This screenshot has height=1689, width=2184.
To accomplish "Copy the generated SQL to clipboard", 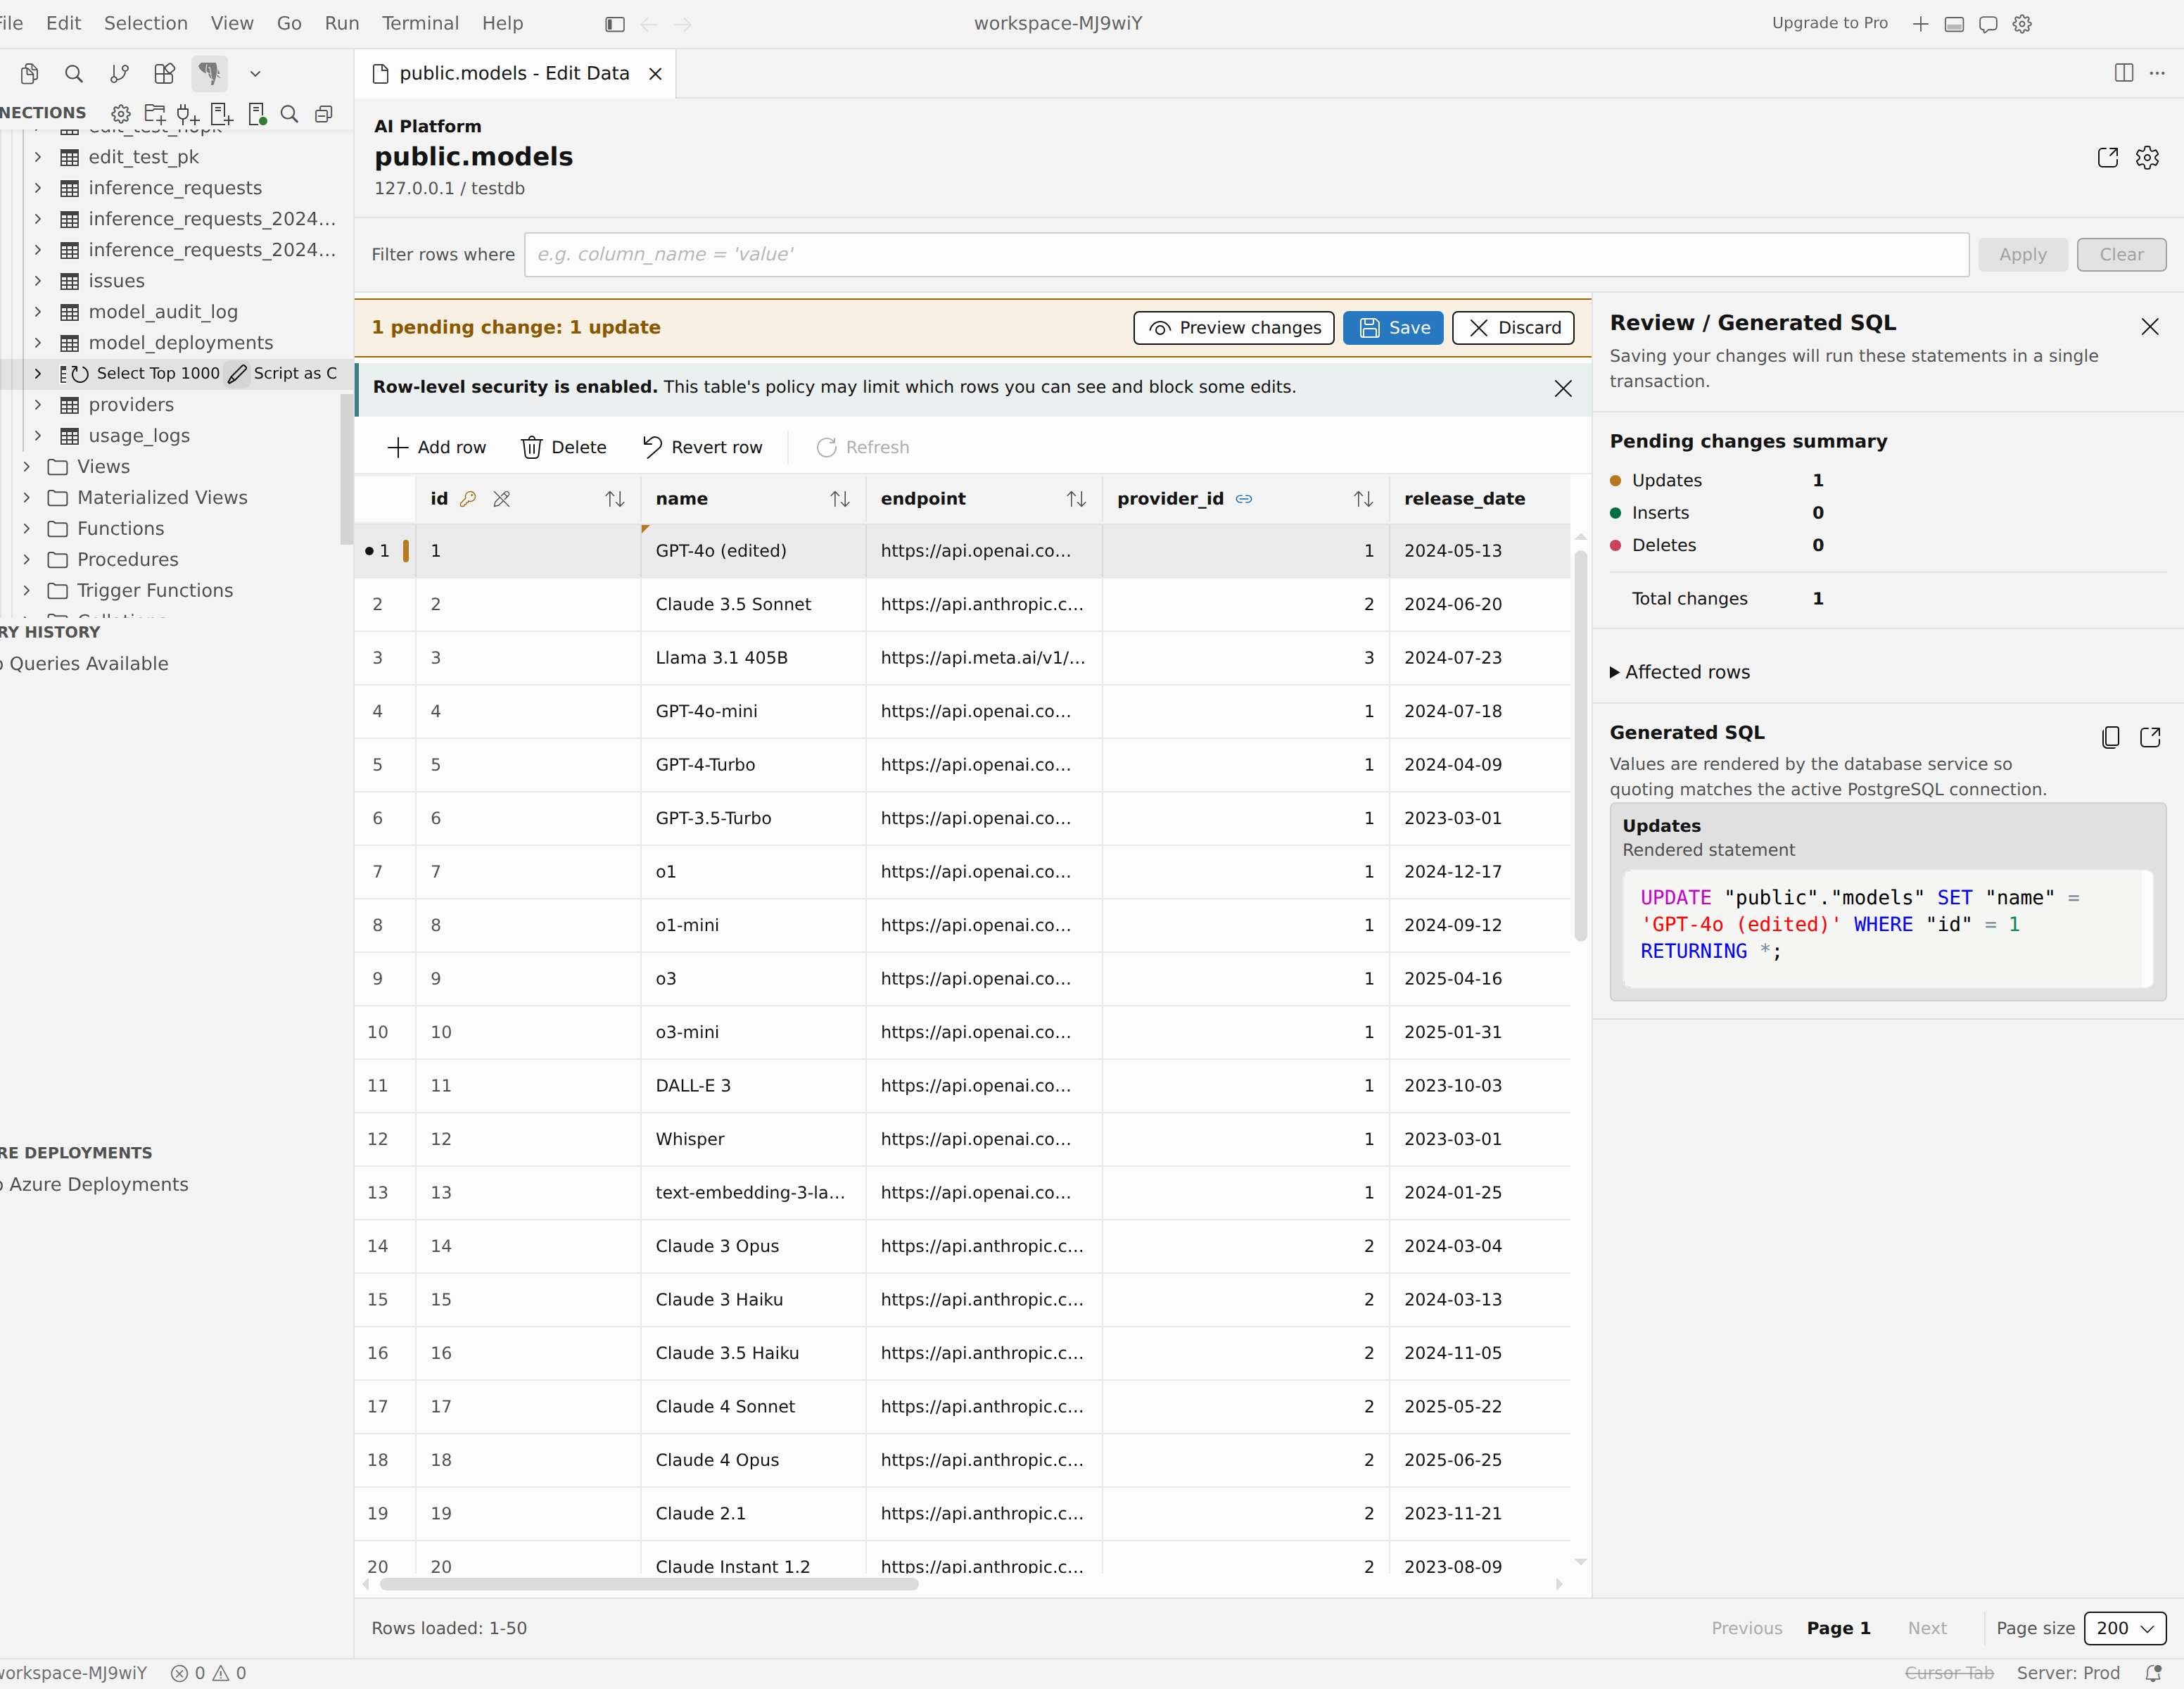I will tap(2111, 737).
